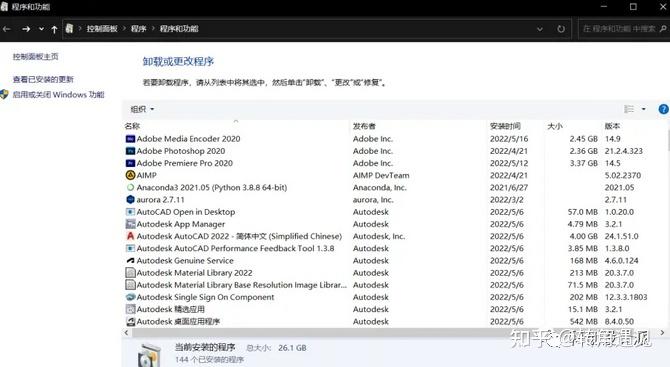Click the 当前安装的程序 details pane icon
Viewport: 670px width, 367px height.
click(x=149, y=355)
